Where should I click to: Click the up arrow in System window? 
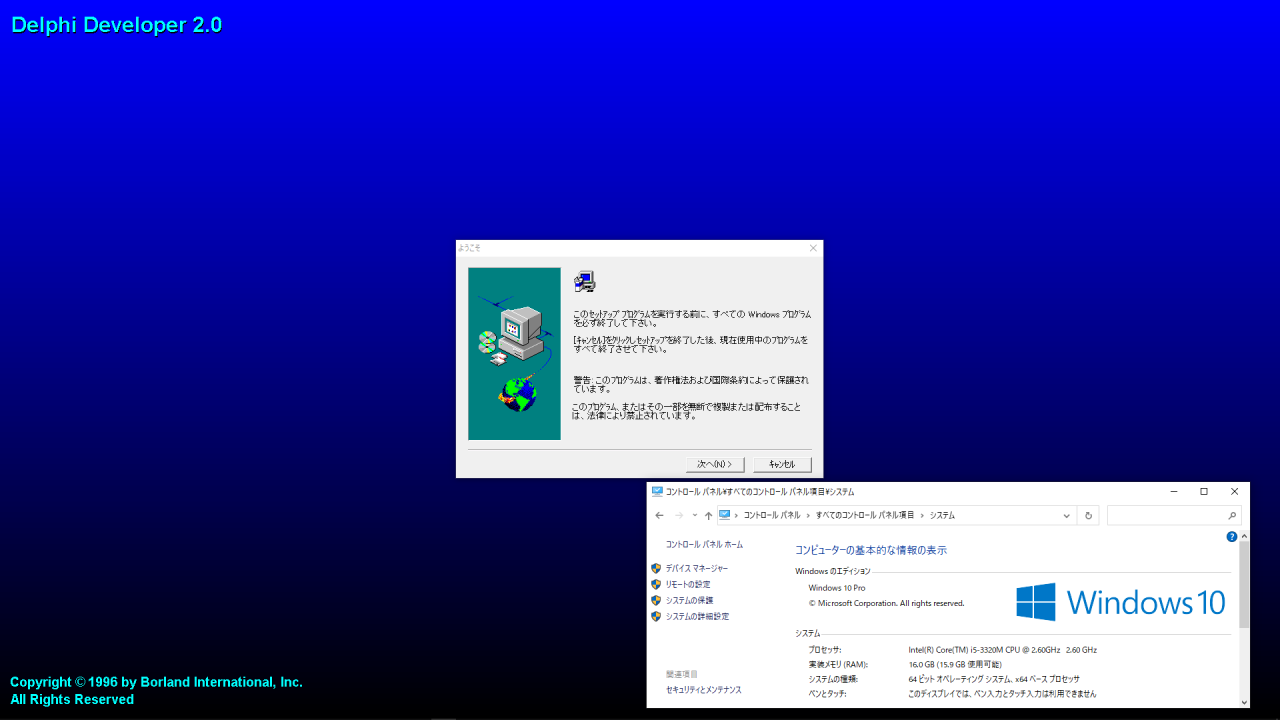click(x=709, y=516)
